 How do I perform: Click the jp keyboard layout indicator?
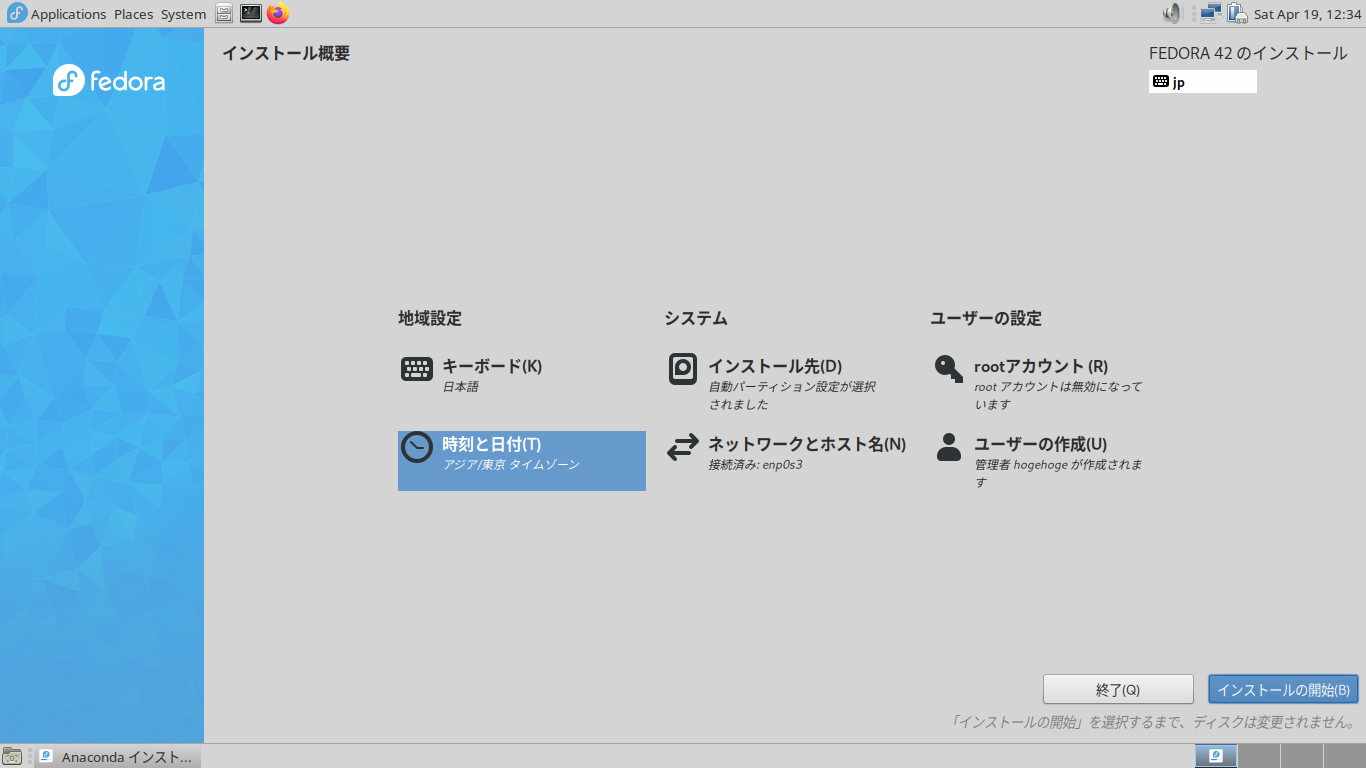coord(1202,82)
